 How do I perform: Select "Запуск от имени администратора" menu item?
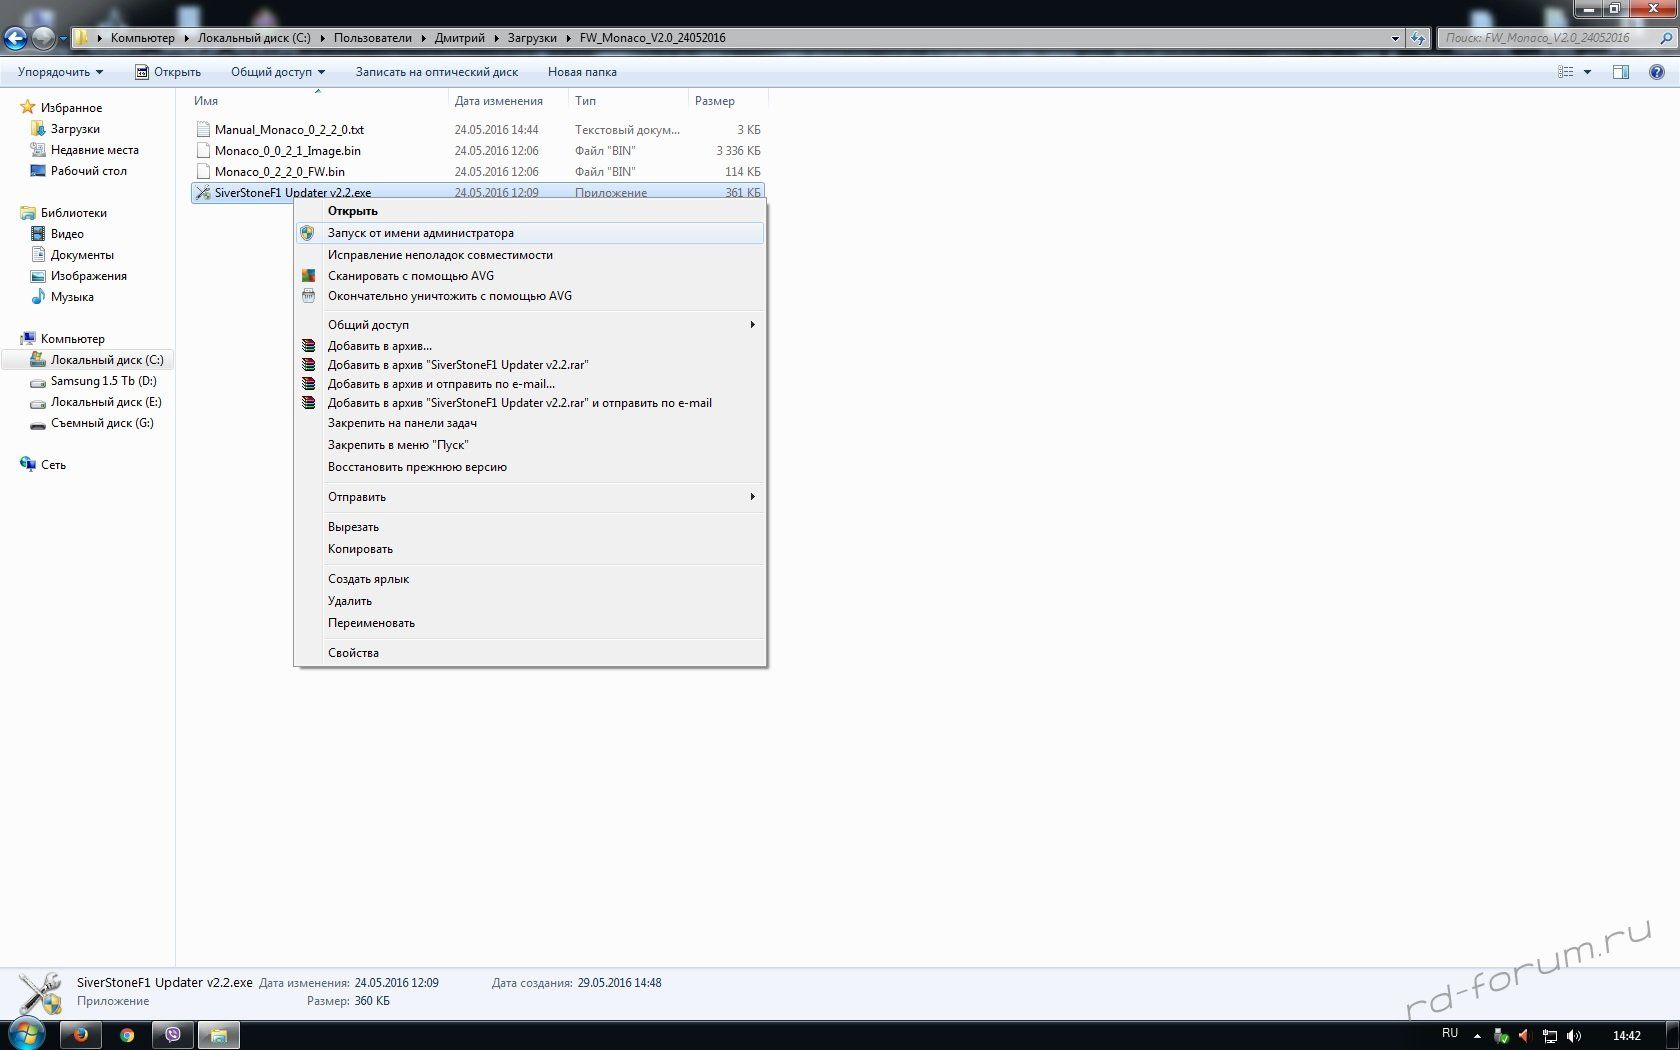pos(421,233)
